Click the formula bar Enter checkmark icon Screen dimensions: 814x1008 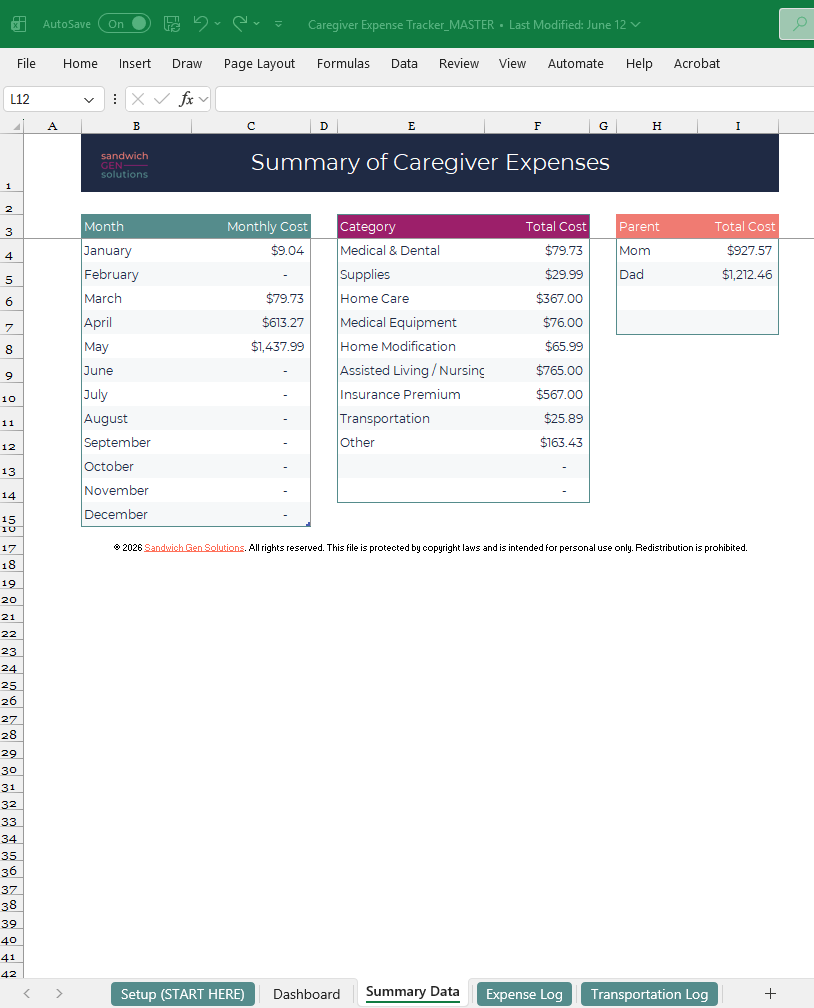(162, 99)
